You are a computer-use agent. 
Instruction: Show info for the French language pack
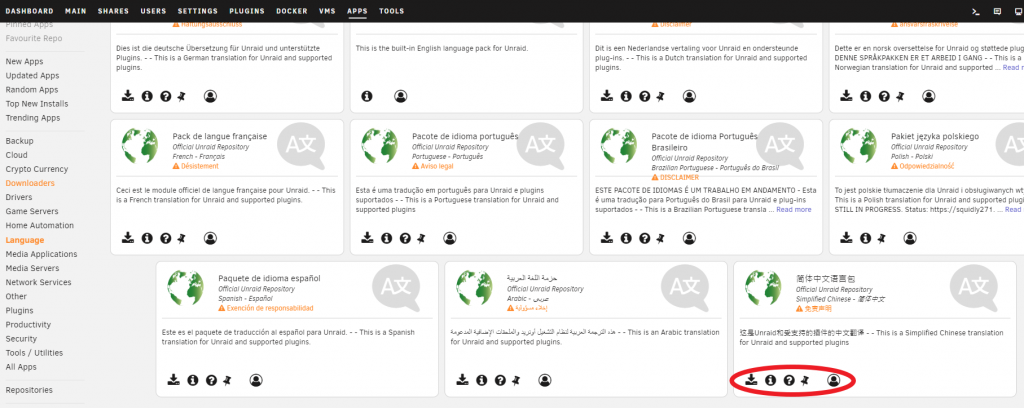point(147,238)
